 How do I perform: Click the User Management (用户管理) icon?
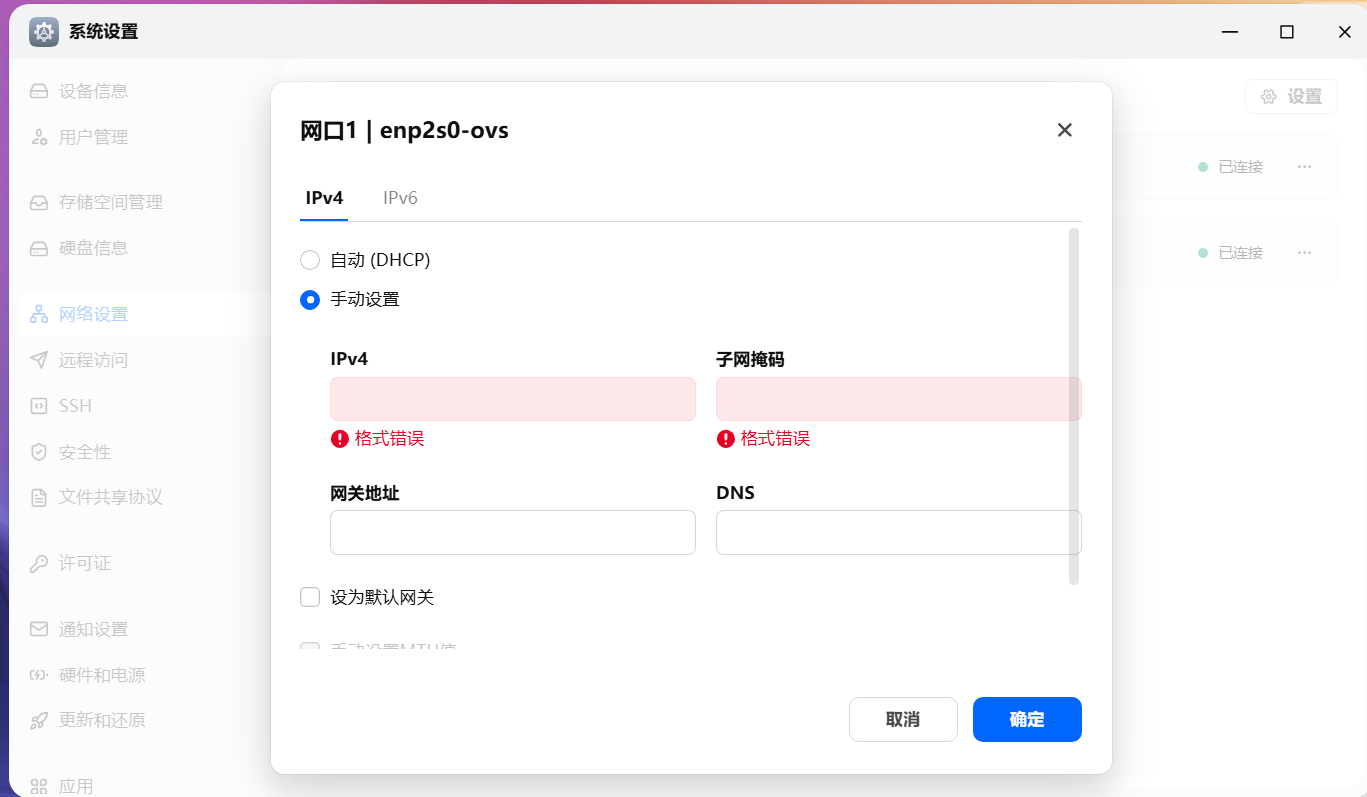tap(39, 138)
